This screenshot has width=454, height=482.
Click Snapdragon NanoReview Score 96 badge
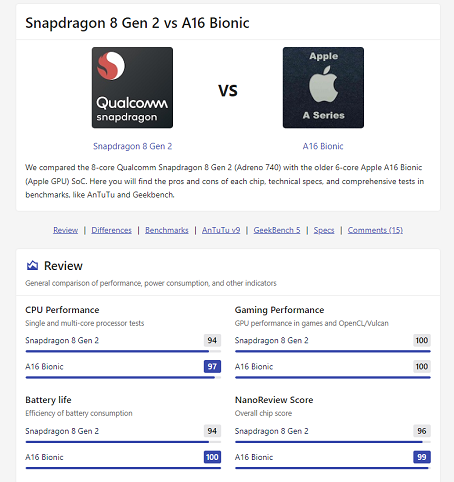click(x=422, y=431)
